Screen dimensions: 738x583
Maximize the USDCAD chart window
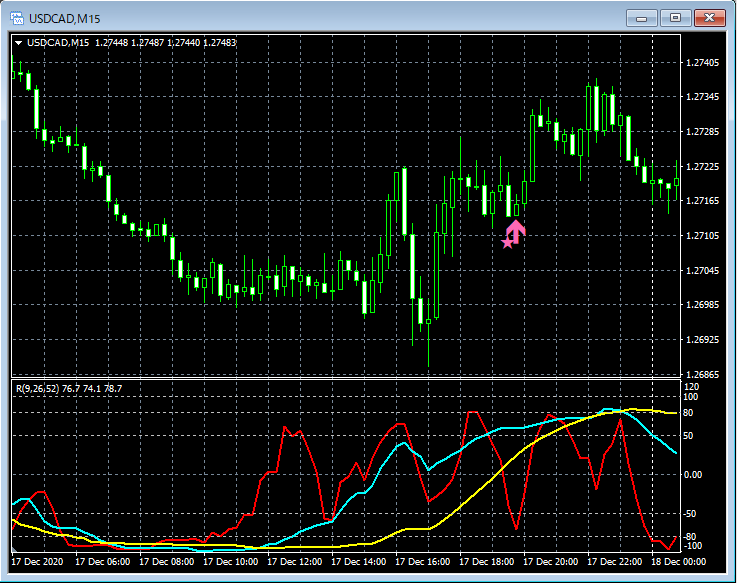[677, 17]
